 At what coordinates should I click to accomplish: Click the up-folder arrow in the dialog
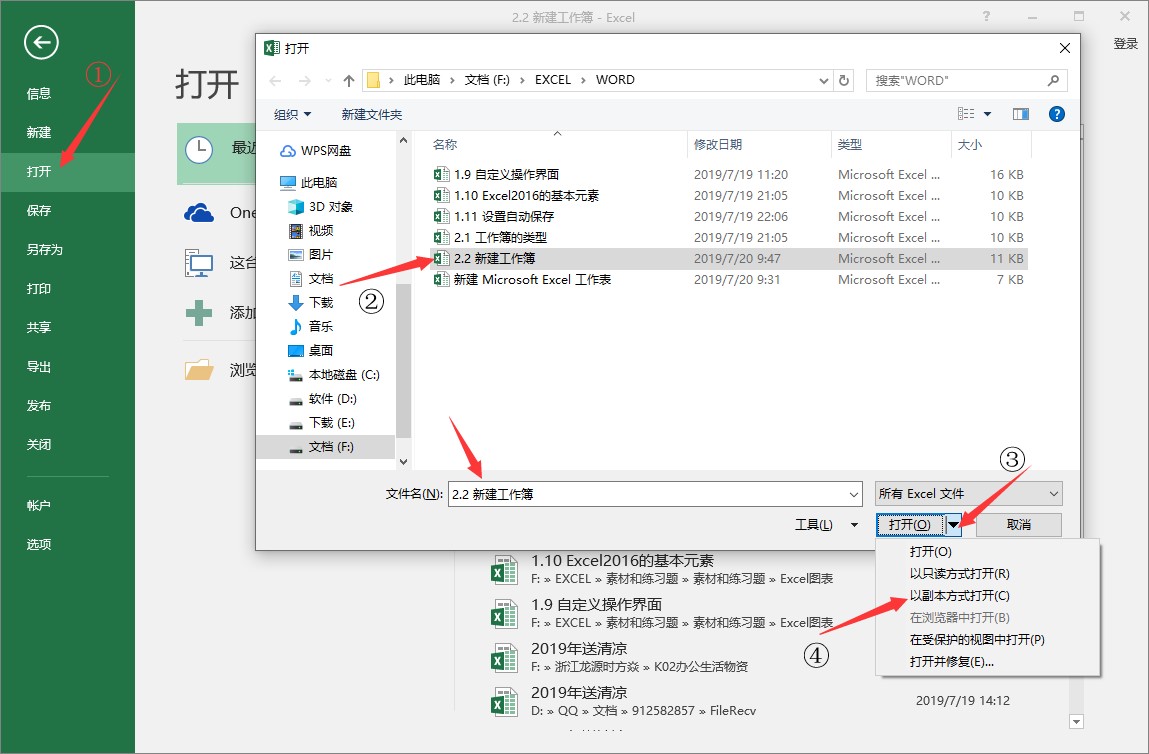(349, 80)
